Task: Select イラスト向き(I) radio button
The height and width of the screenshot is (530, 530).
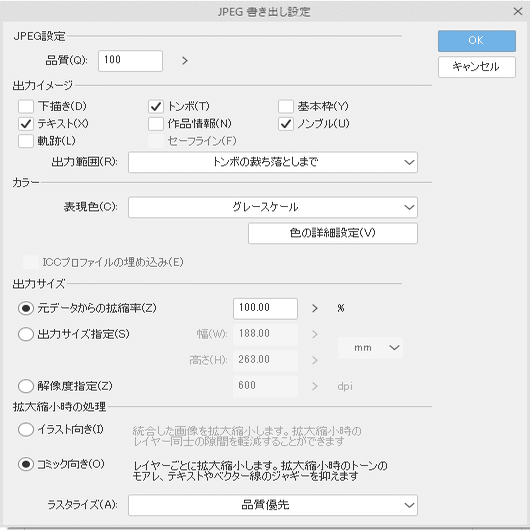Action: 26,430
